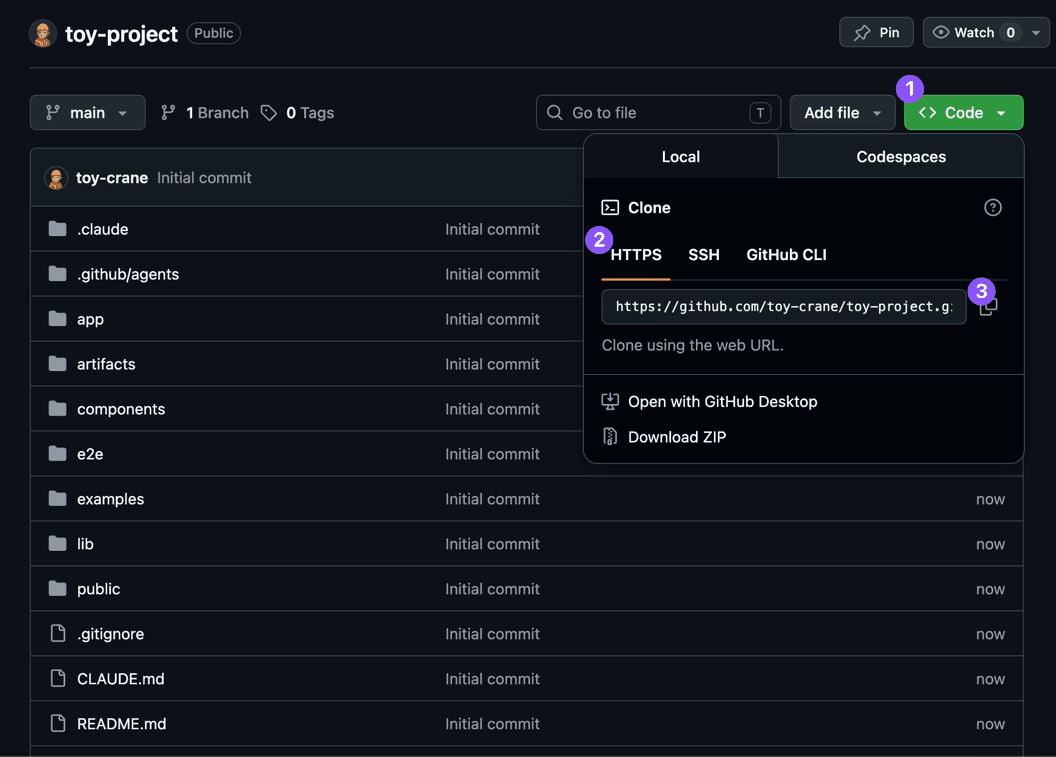Screen dimensions: 1056x757
Task: Click the ZIP archive icon
Action: click(610, 436)
